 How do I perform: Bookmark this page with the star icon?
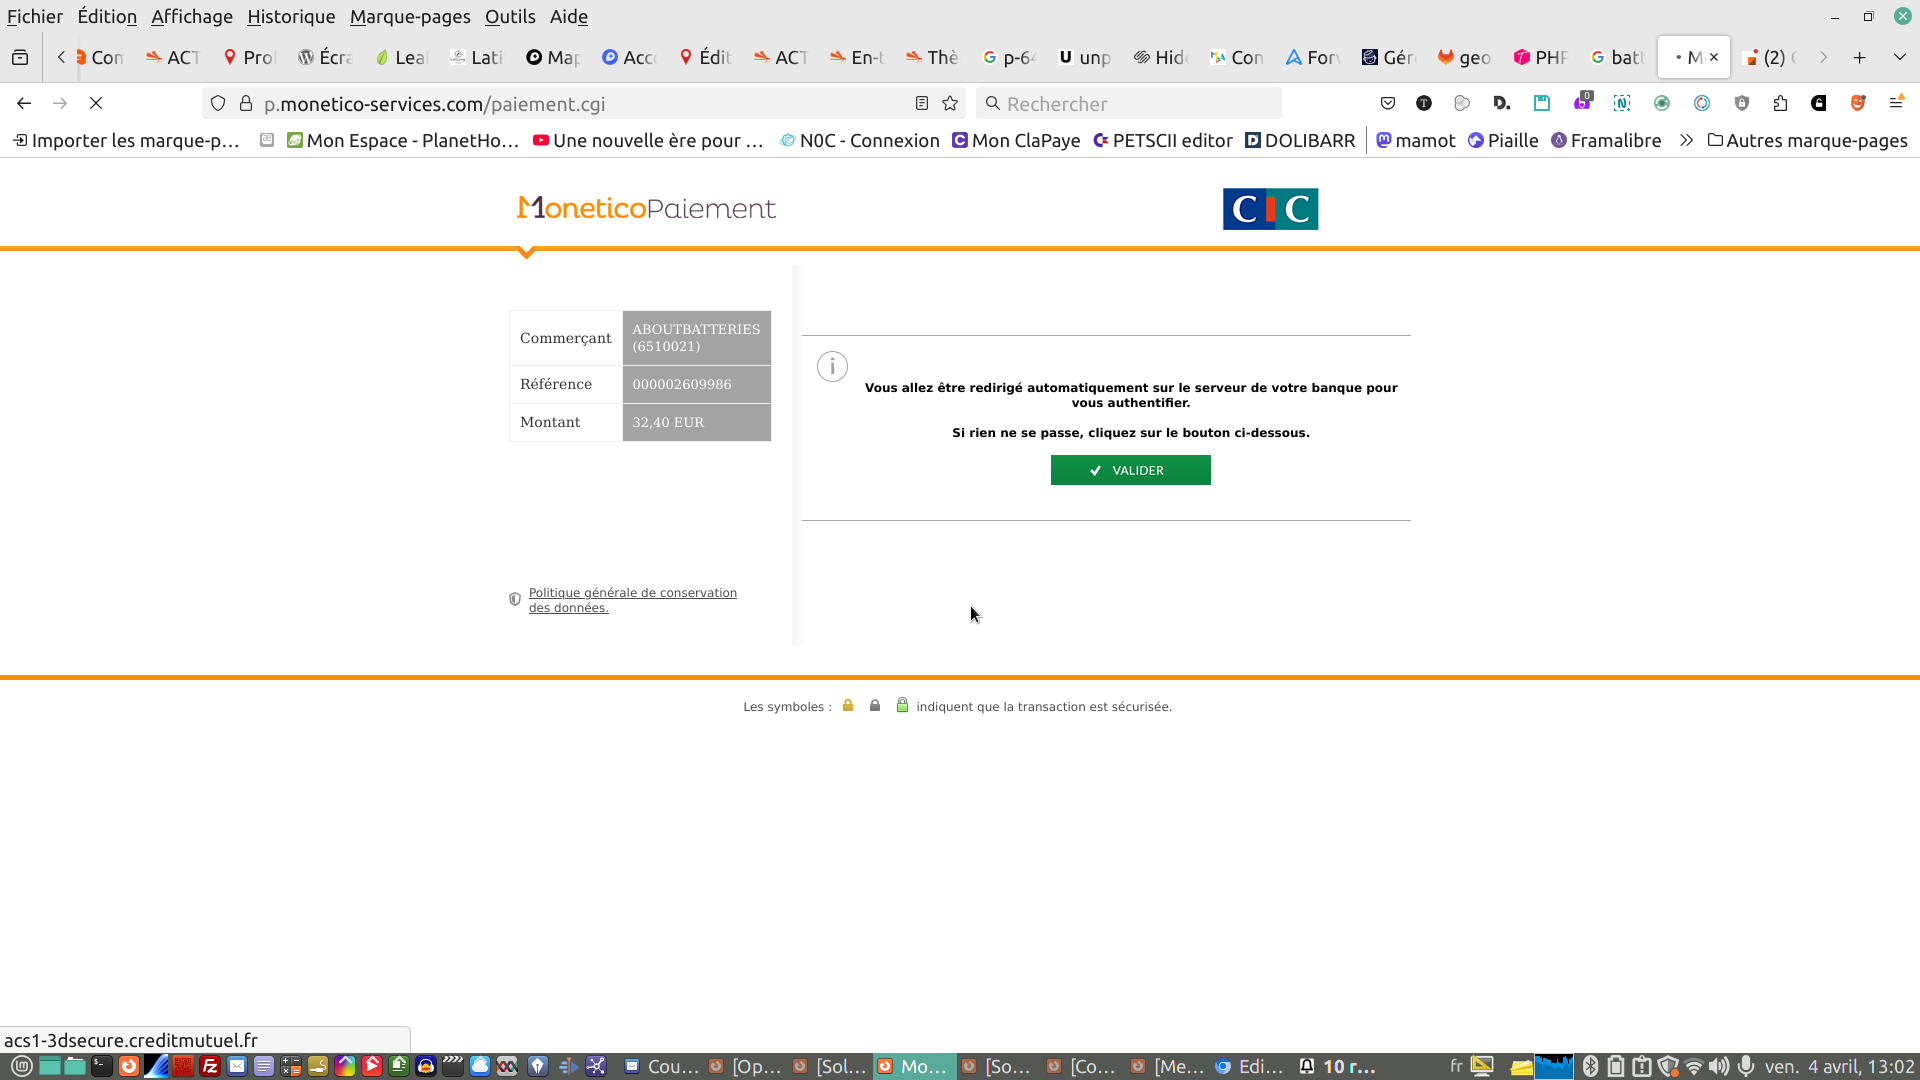(950, 103)
